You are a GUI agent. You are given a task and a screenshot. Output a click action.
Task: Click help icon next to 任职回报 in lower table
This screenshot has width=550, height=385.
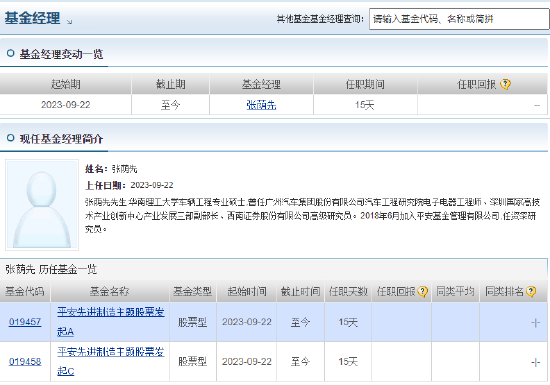423,291
